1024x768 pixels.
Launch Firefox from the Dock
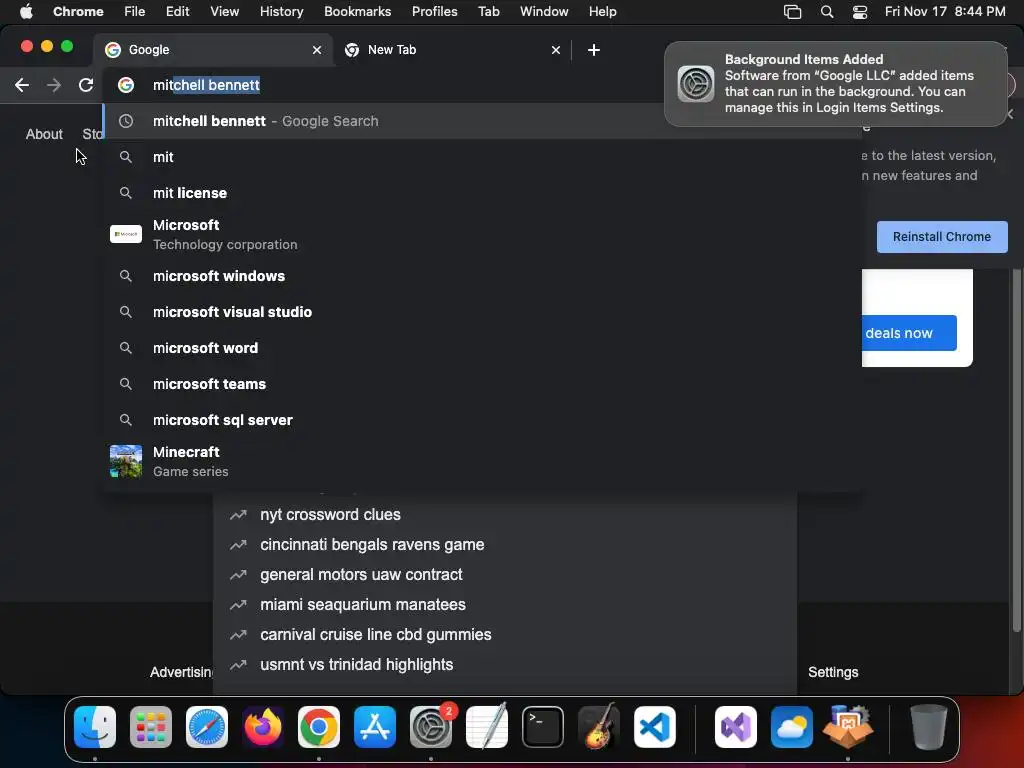coord(263,727)
